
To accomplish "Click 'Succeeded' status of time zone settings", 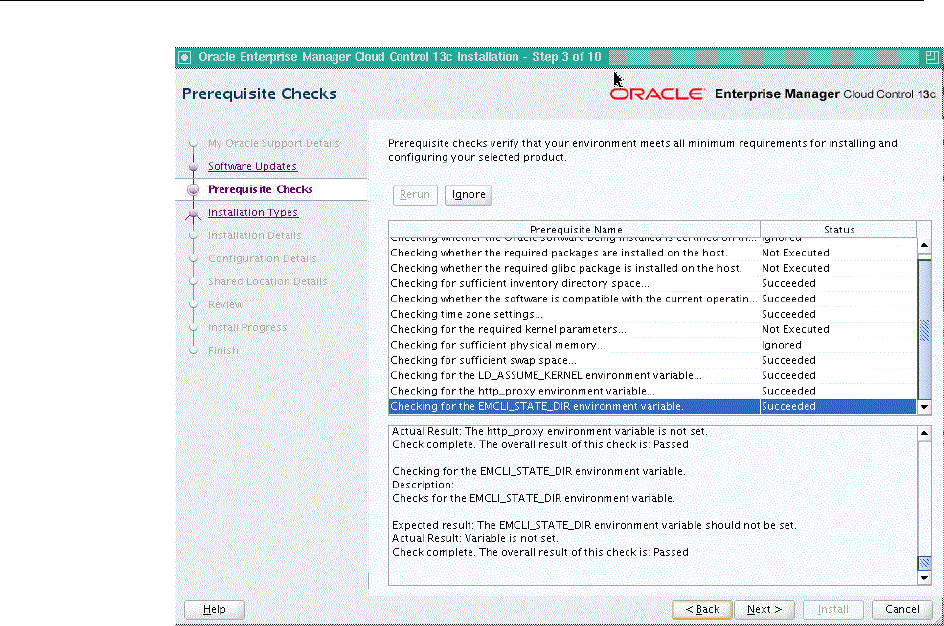I will tap(789, 314).
